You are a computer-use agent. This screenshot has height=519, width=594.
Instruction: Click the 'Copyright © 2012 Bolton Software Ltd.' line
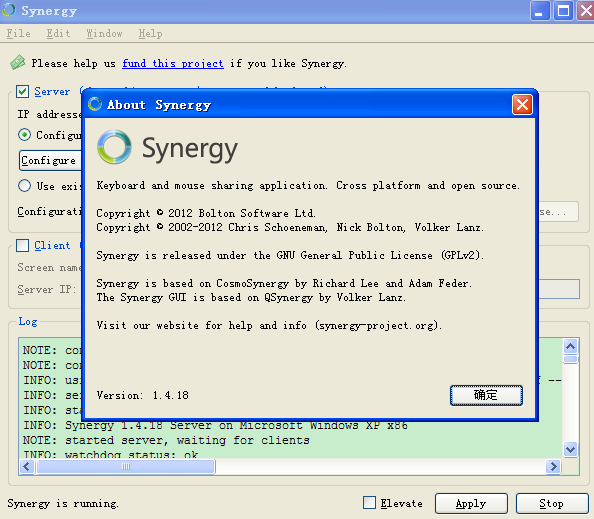(206, 213)
